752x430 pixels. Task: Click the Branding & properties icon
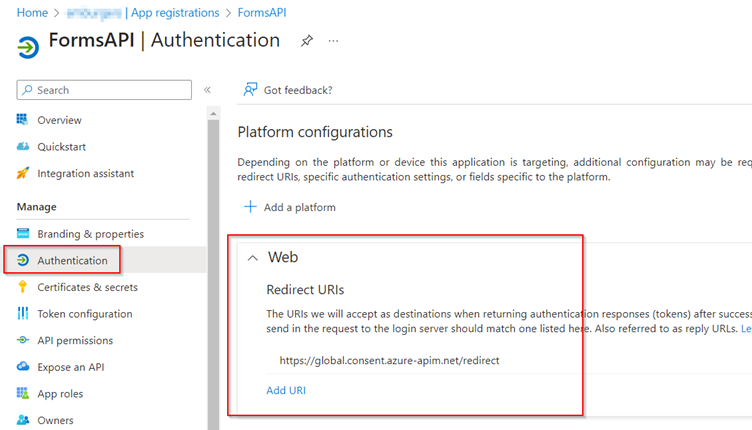tap(23, 233)
